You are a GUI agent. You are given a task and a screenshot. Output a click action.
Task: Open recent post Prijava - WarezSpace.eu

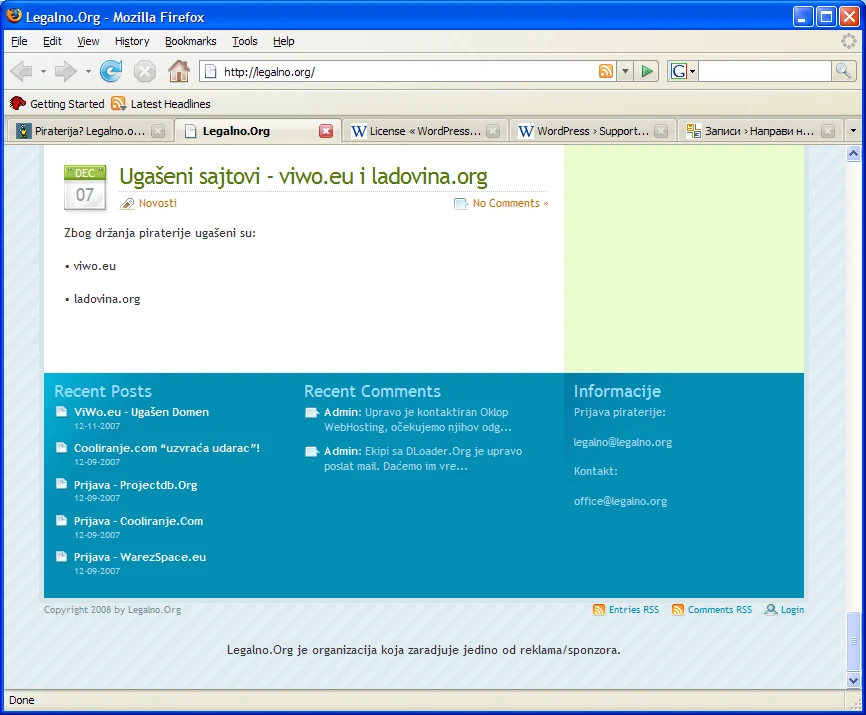(x=140, y=557)
